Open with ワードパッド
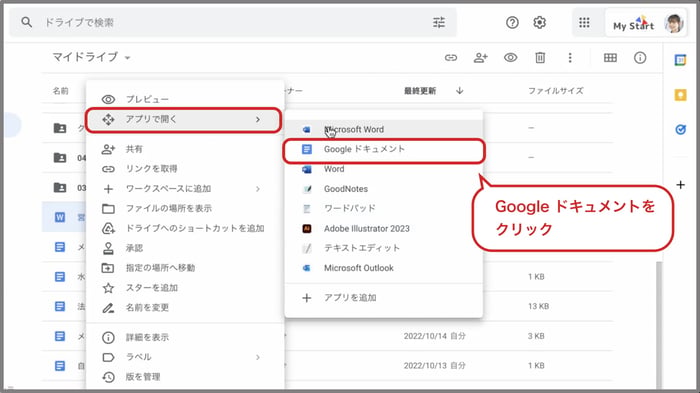700x393 pixels. 383,209
